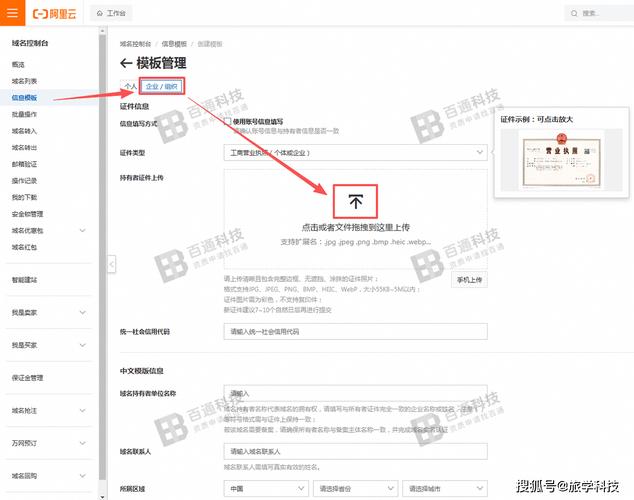
Task: Click the upload arrow icon
Action: coord(355,201)
